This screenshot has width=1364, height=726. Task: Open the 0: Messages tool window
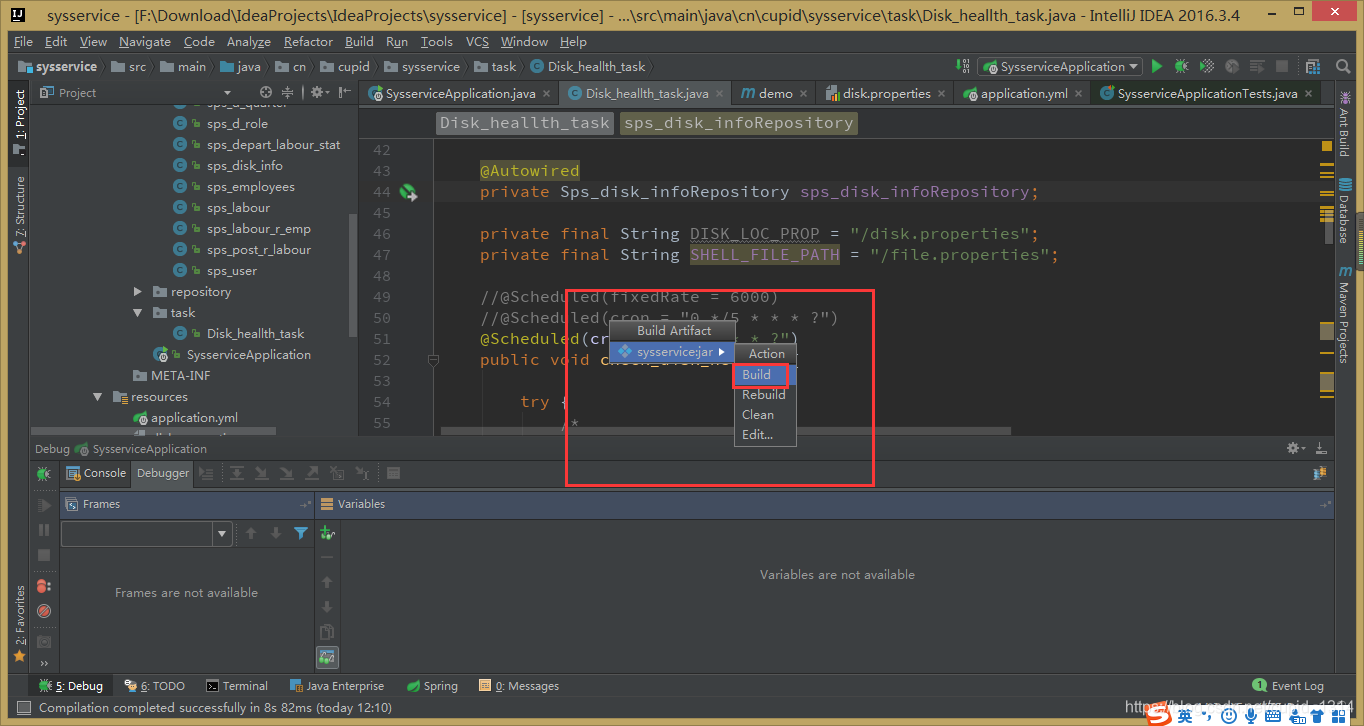(519, 686)
